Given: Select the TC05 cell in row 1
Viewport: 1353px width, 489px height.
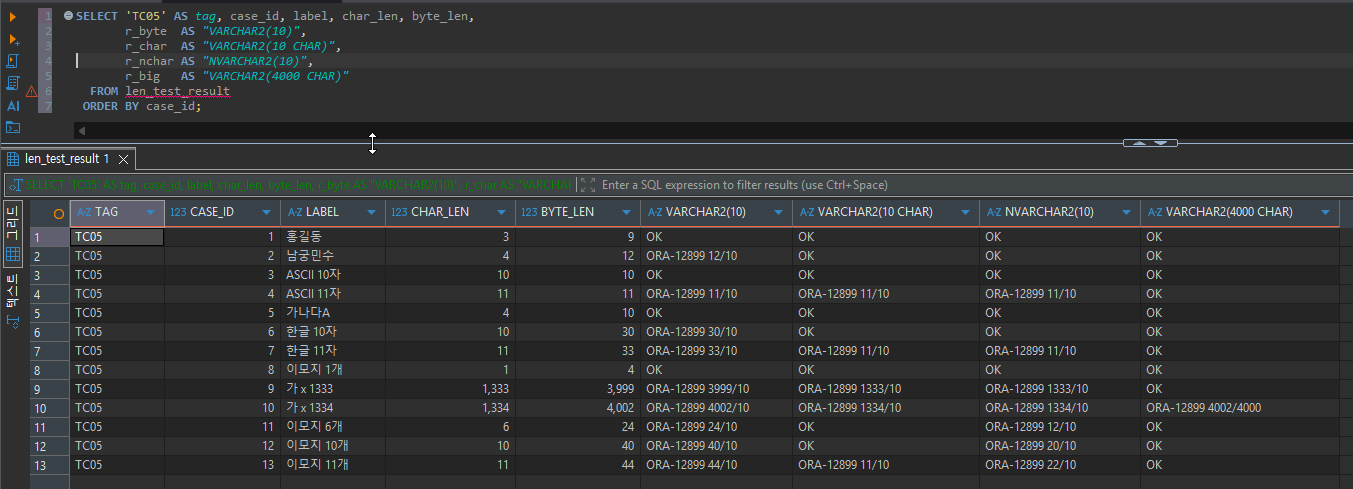Looking at the screenshot, I should (x=116, y=237).
